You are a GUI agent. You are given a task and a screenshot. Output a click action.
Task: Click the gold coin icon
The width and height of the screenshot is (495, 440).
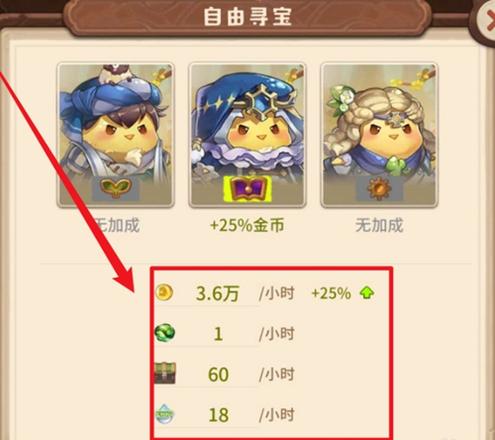(x=164, y=293)
